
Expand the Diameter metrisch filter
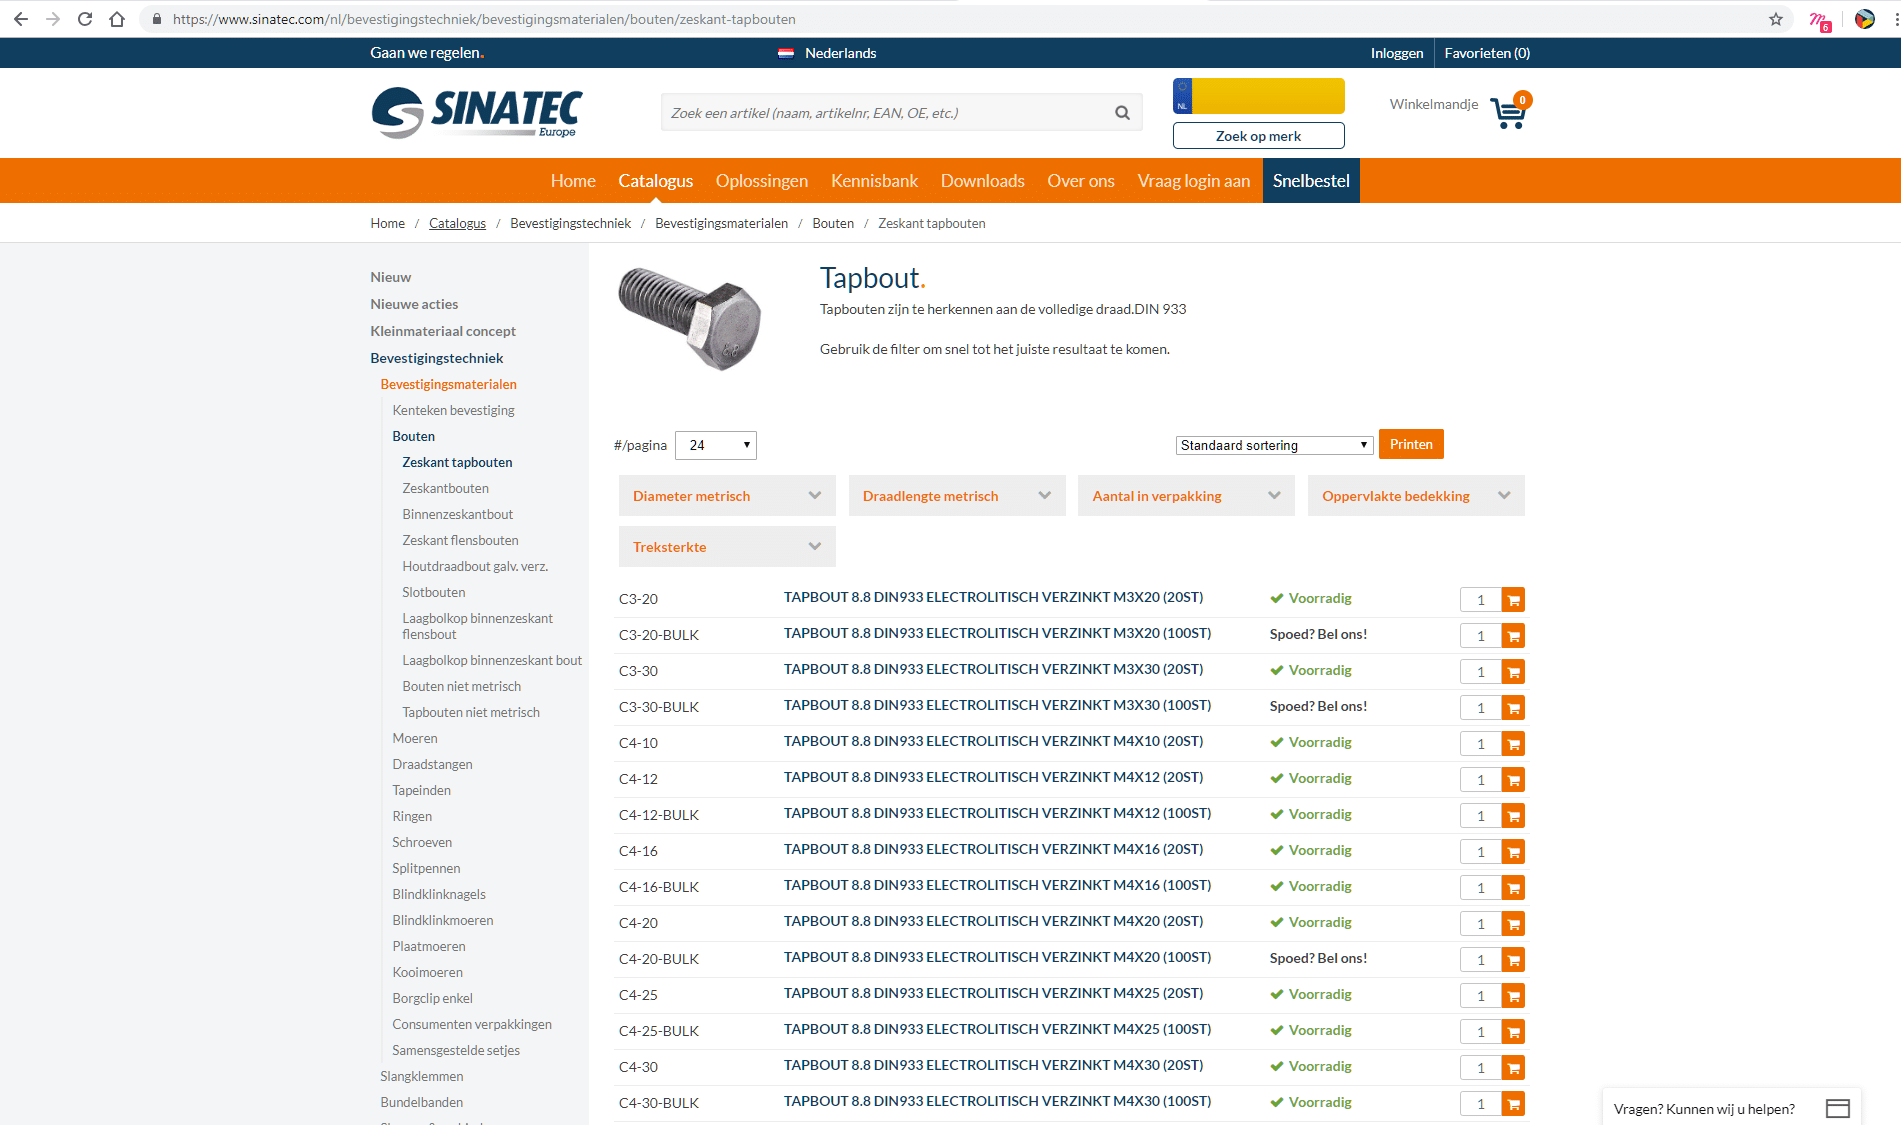[x=727, y=496]
